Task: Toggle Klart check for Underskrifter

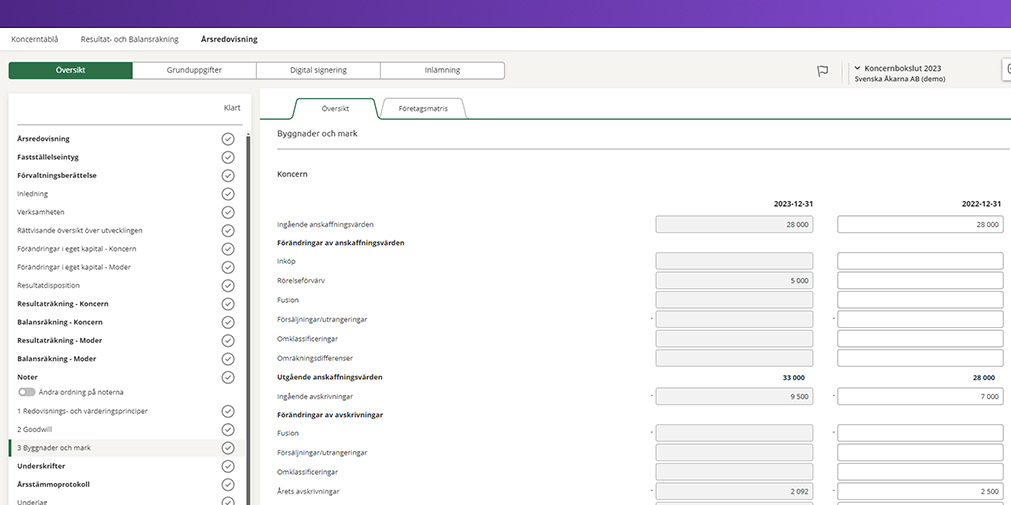Action: (228, 466)
